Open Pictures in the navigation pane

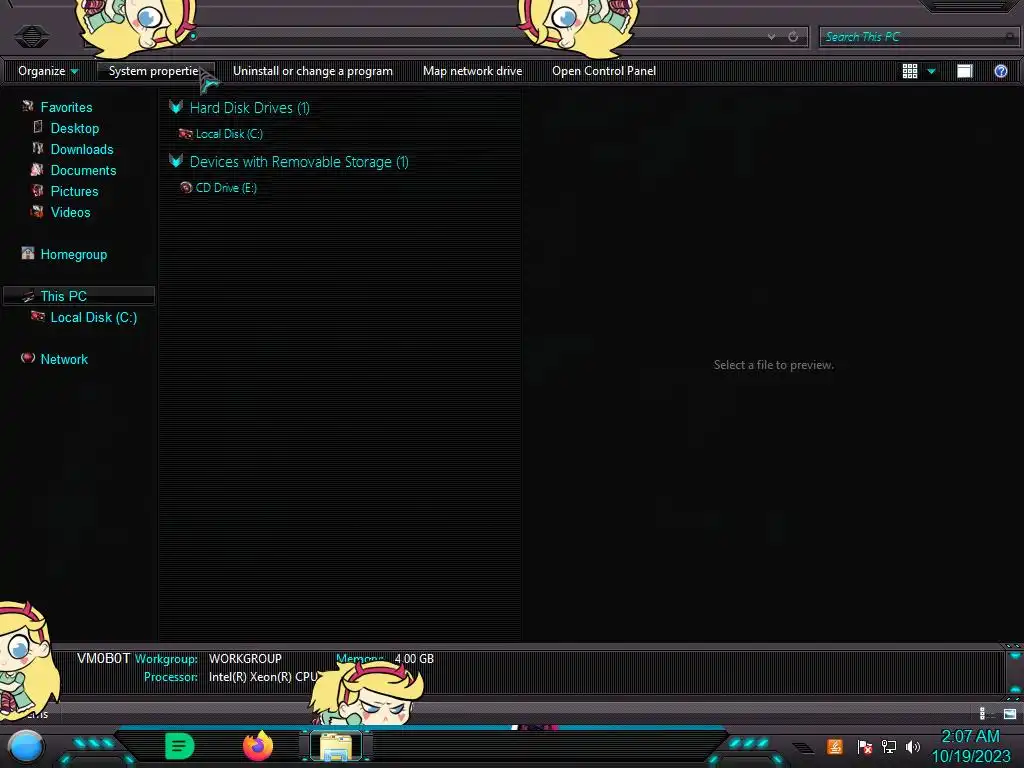click(x=74, y=191)
